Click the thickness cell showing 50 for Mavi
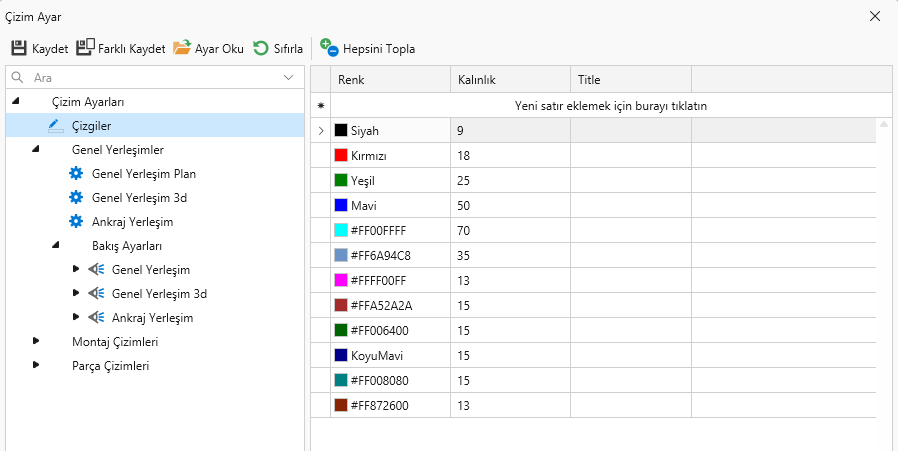898x451 pixels. pyautogui.click(x=509, y=206)
